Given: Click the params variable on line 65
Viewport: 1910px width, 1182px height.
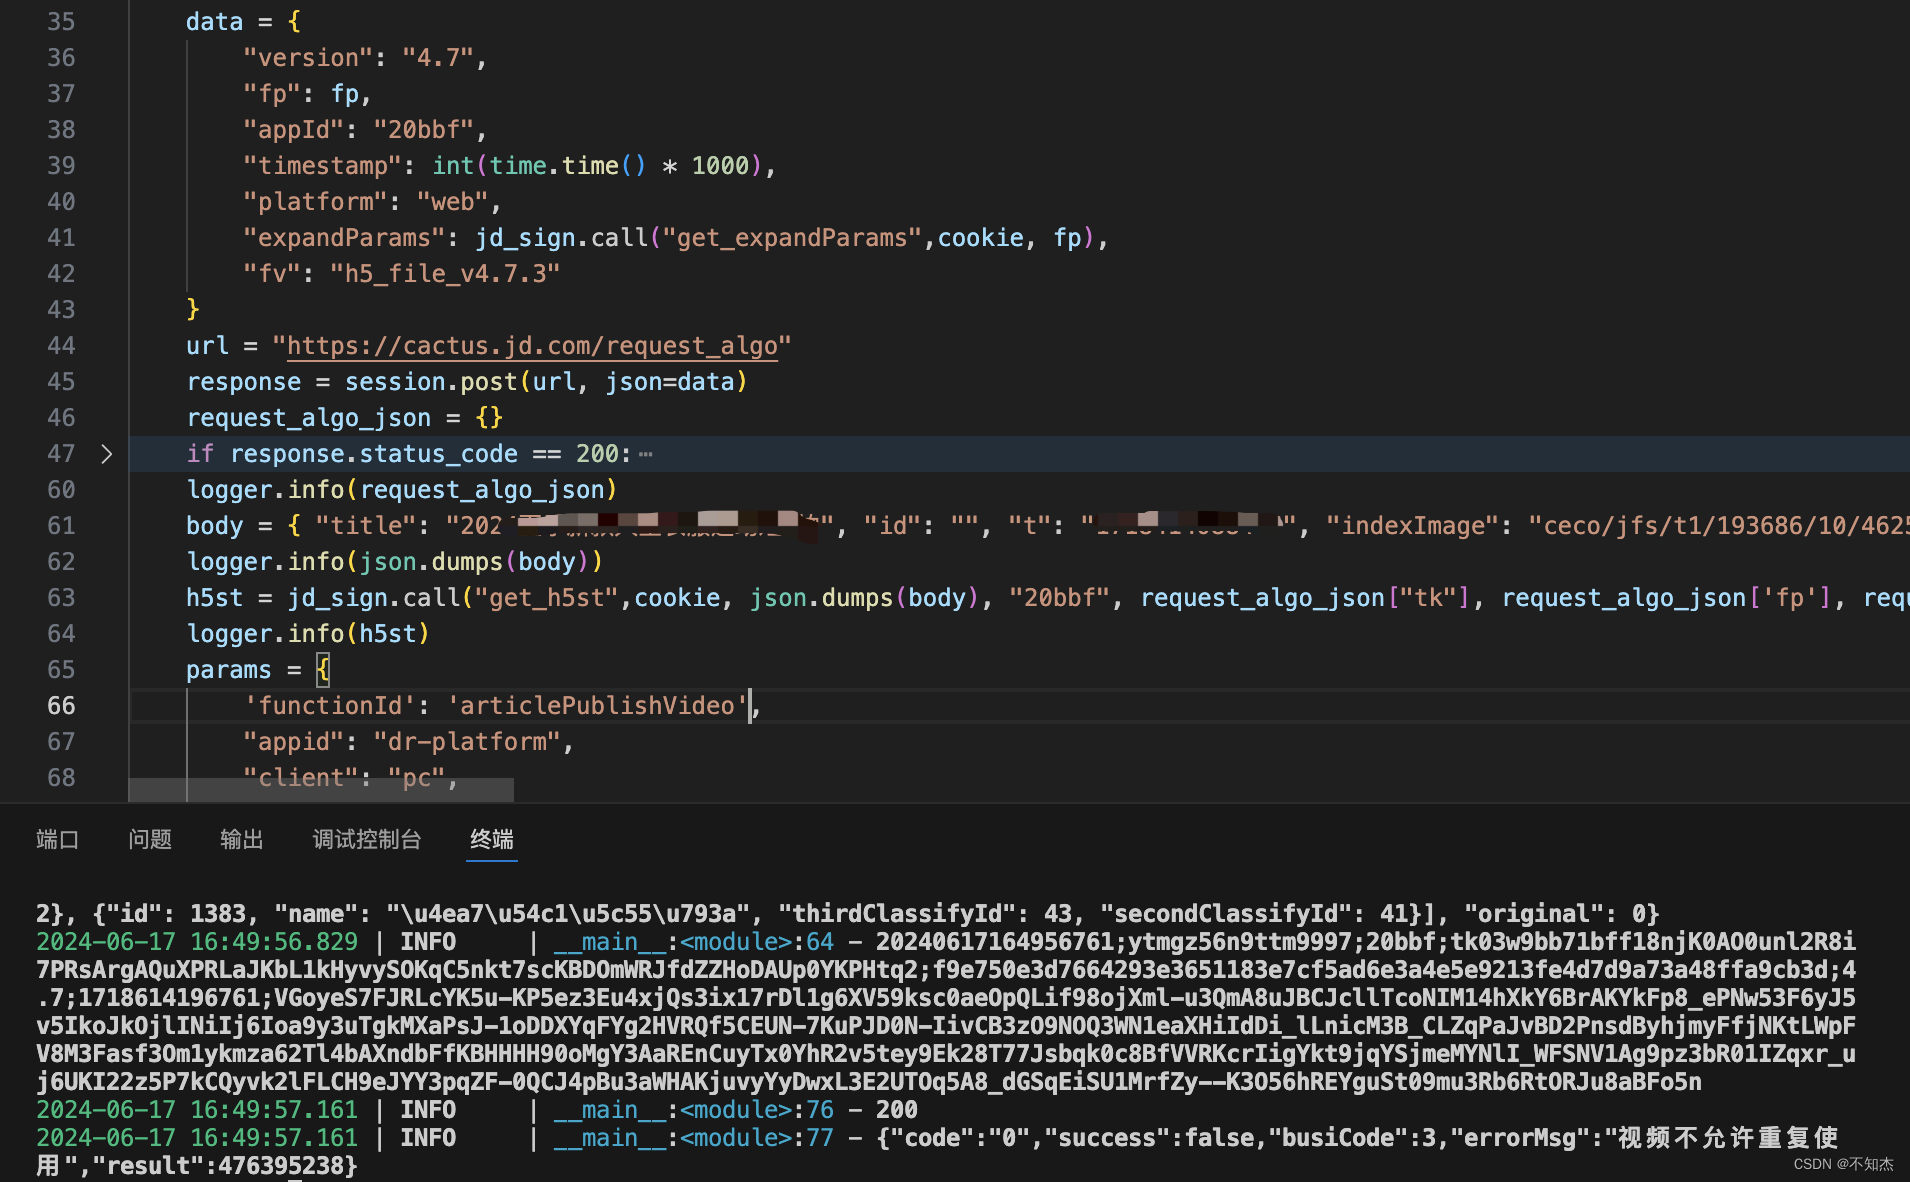Looking at the screenshot, I should (x=229, y=670).
